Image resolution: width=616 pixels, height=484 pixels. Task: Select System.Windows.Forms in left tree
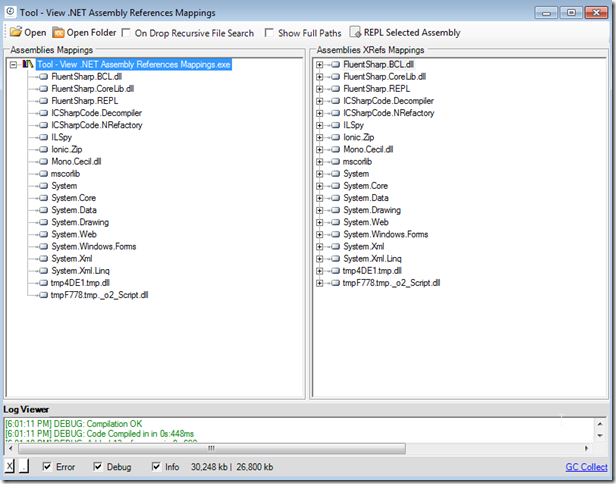pos(94,247)
